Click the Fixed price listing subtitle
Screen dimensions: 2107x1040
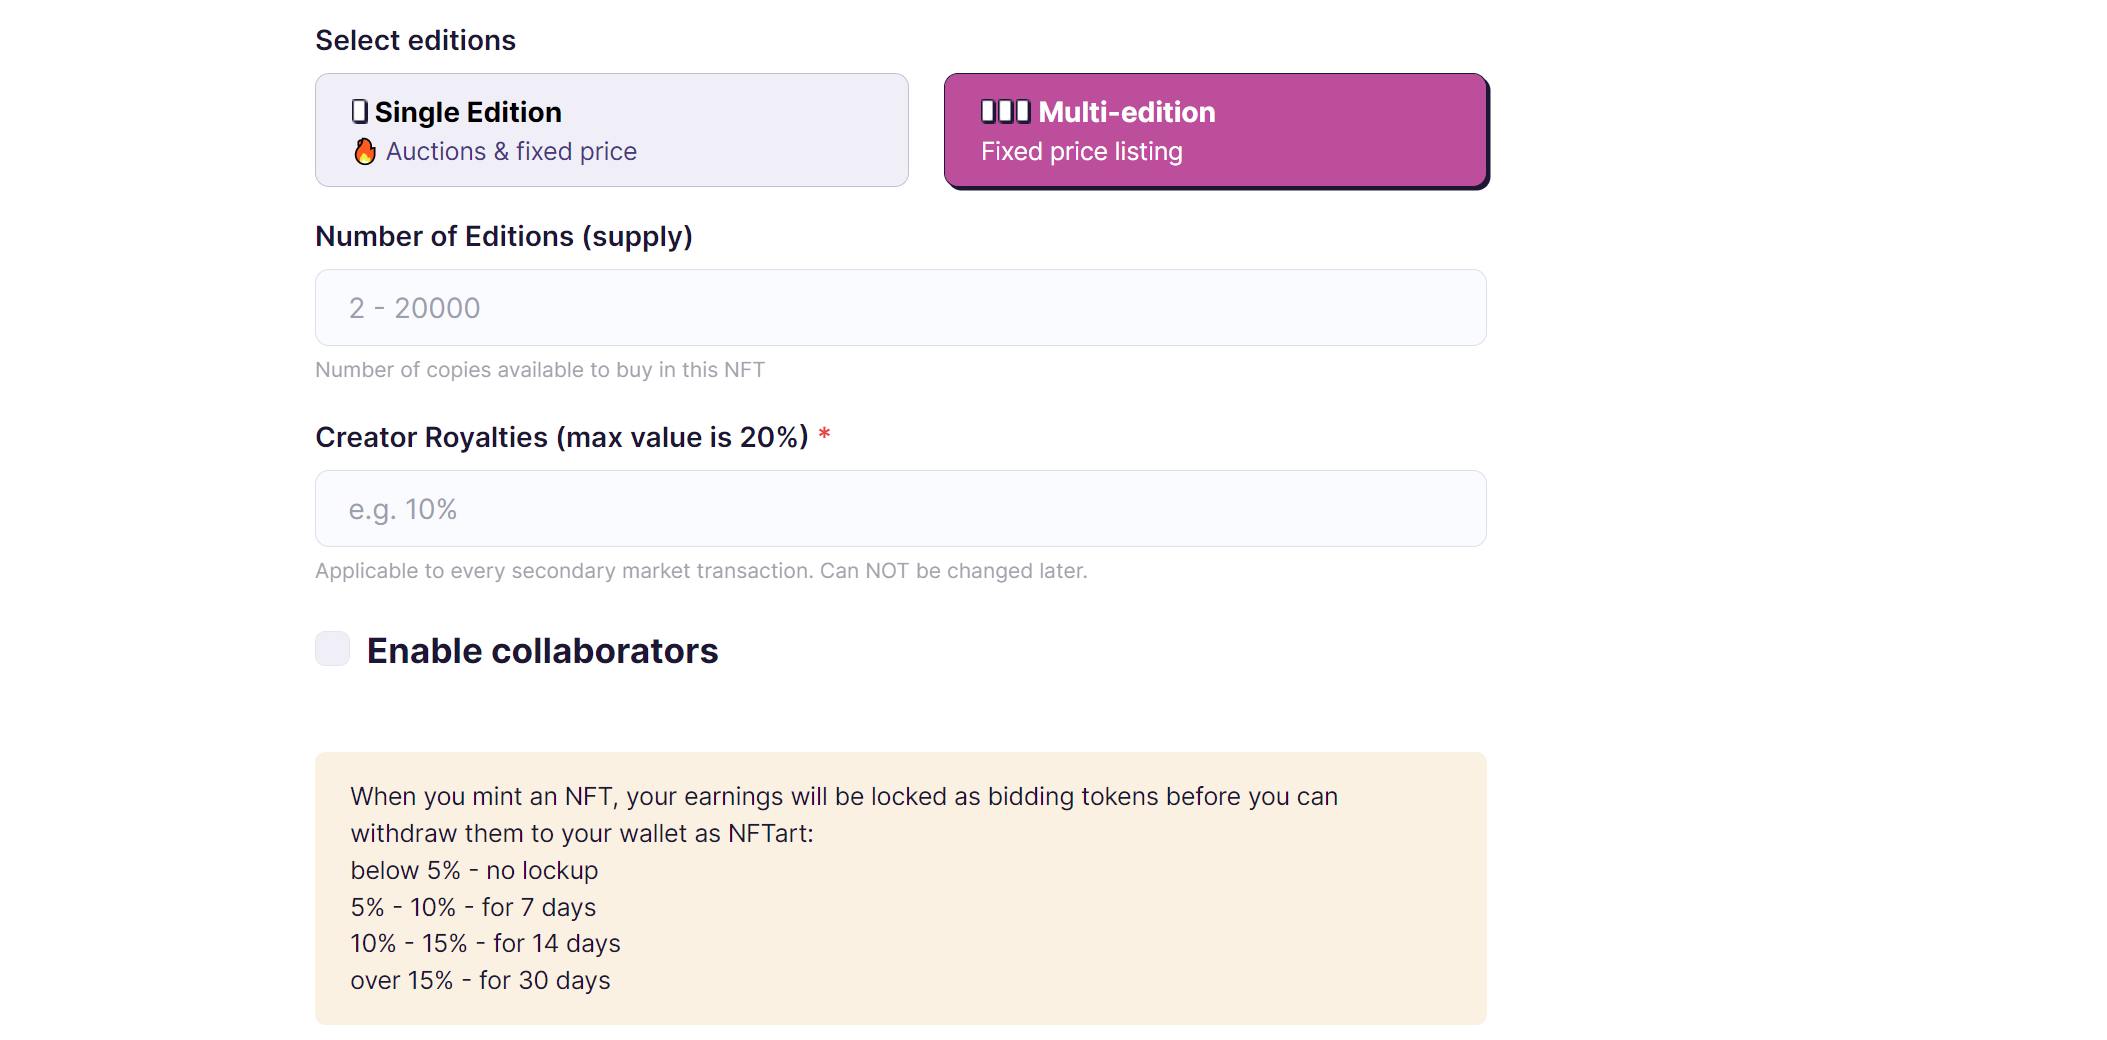1081,151
